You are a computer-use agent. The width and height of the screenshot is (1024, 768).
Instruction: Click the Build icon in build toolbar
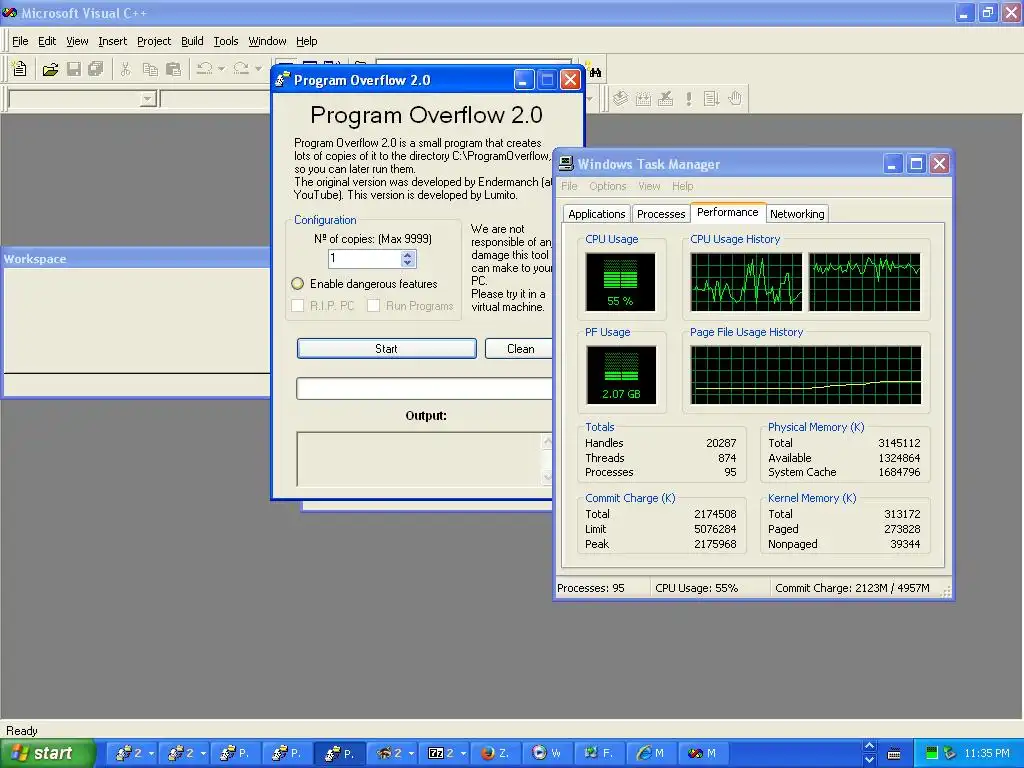643,99
